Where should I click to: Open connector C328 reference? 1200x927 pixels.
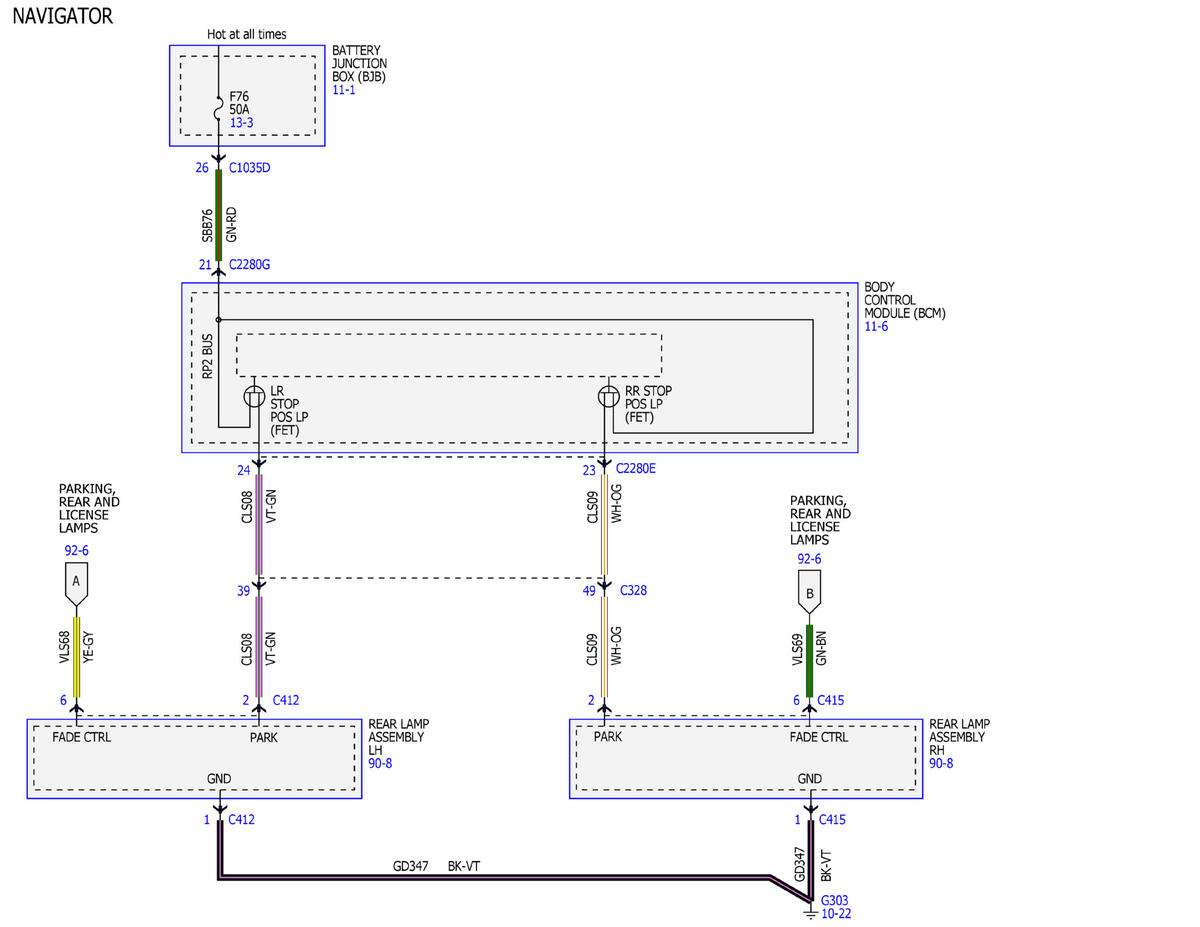tap(633, 590)
